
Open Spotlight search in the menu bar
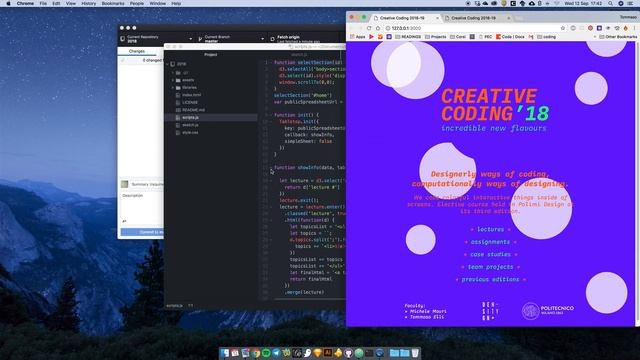pos(611,3)
